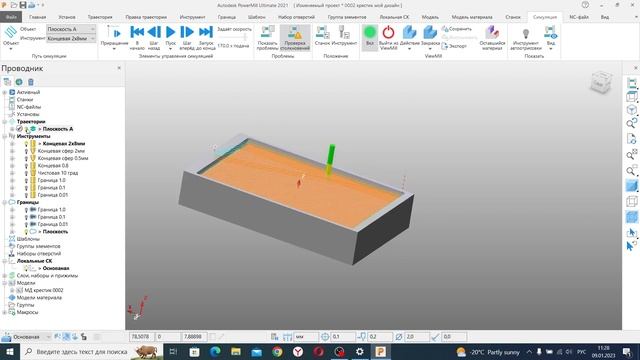
Task: Toggle the lightbulb of Концевая сфер 2мм tool
Action: (x=26, y=151)
